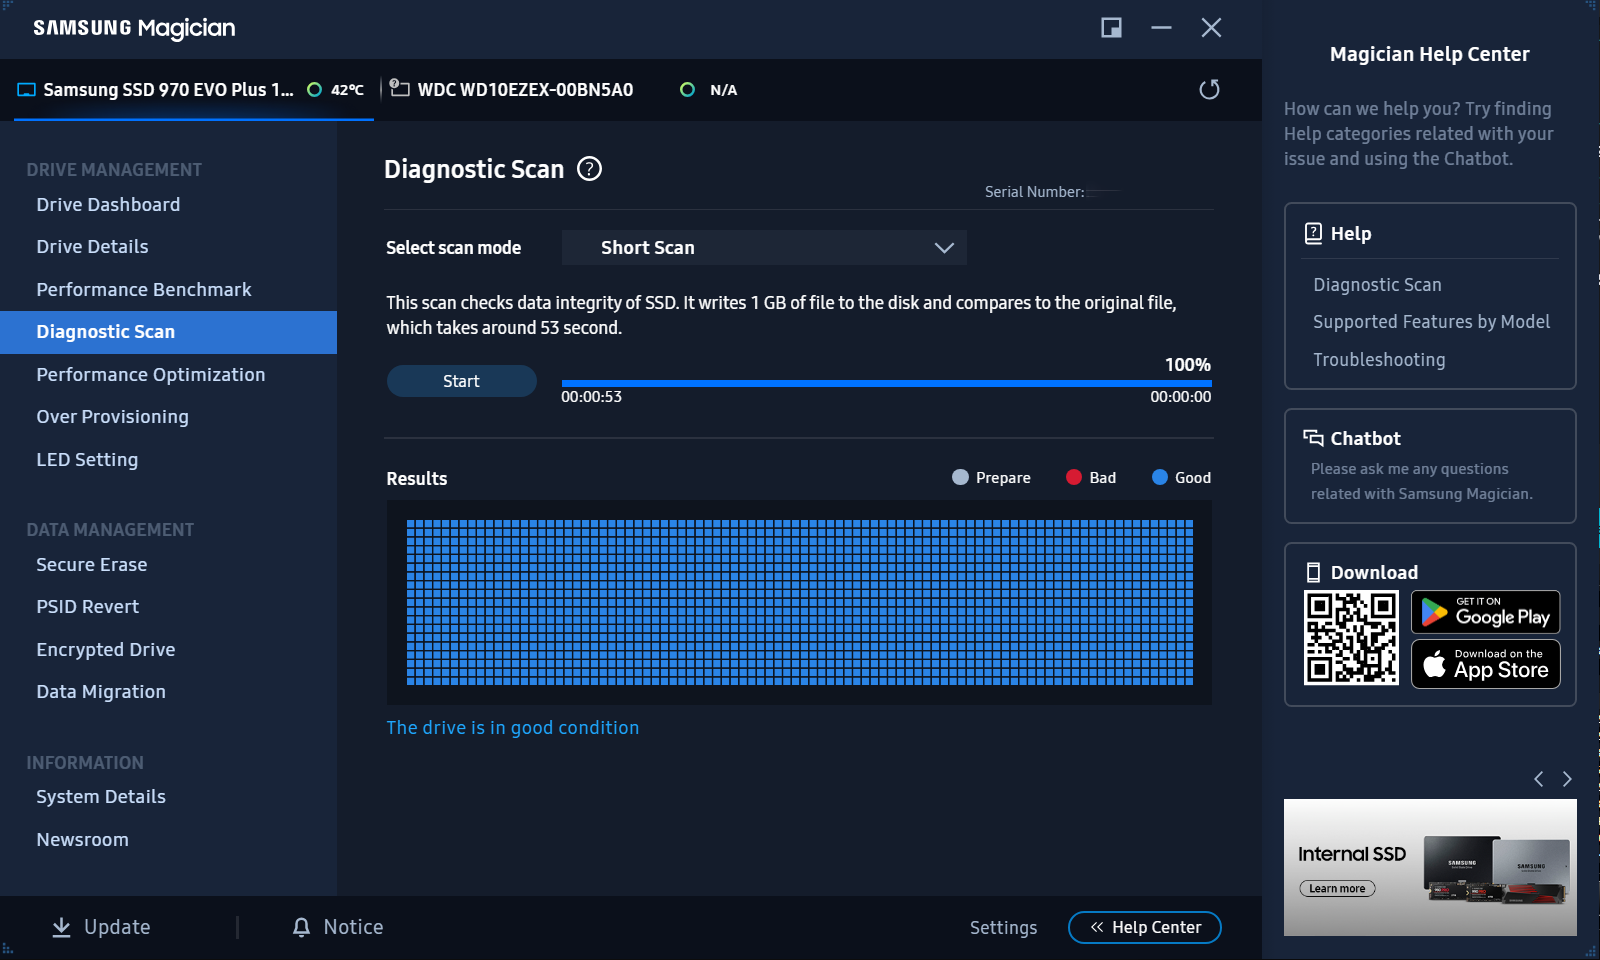Image resolution: width=1600 pixels, height=960 pixels.
Task: Select Diagnostic Scan in the sidebar
Action: tap(168, 332)
